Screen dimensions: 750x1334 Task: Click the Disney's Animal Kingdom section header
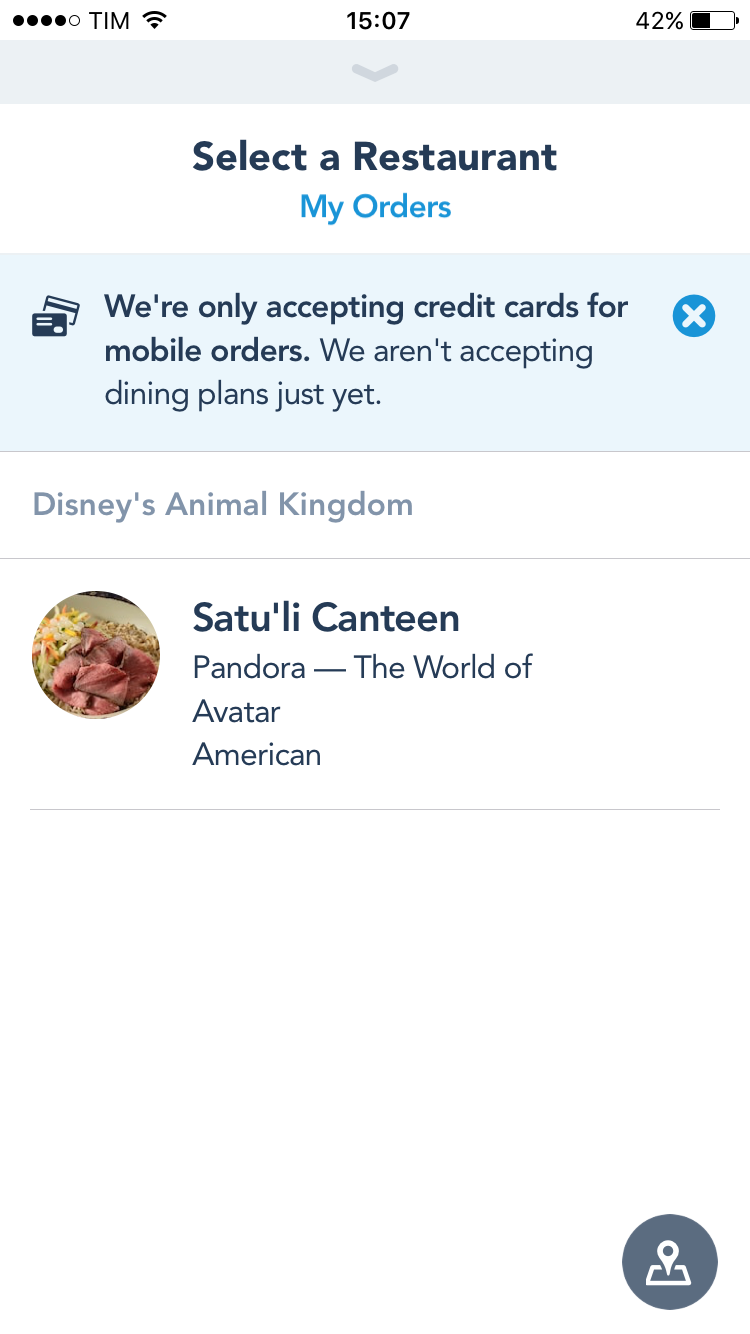(223, 504)
